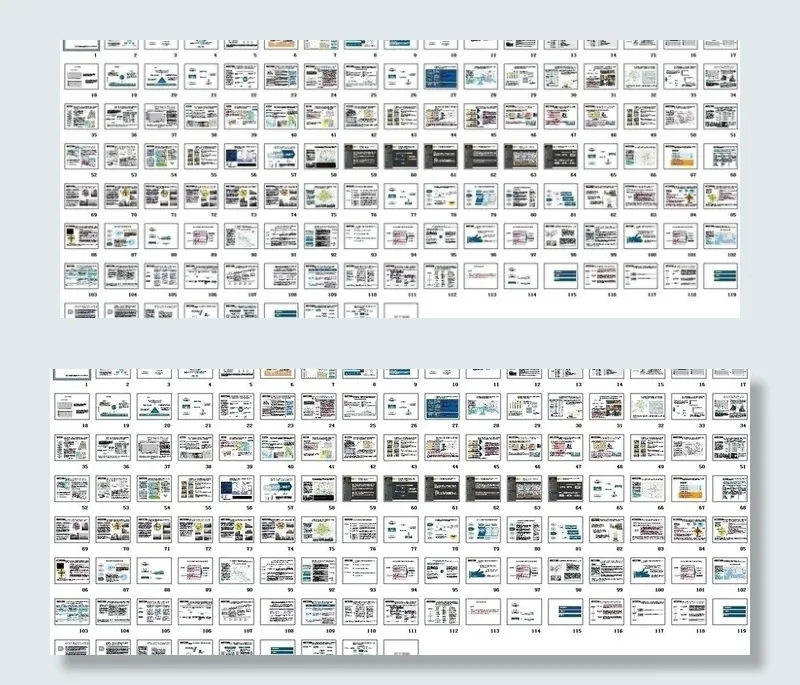This screenshot has height=685, width=800.
Task: Click slide 86 thumbnail in upper sheet
Action: (82, 236)
